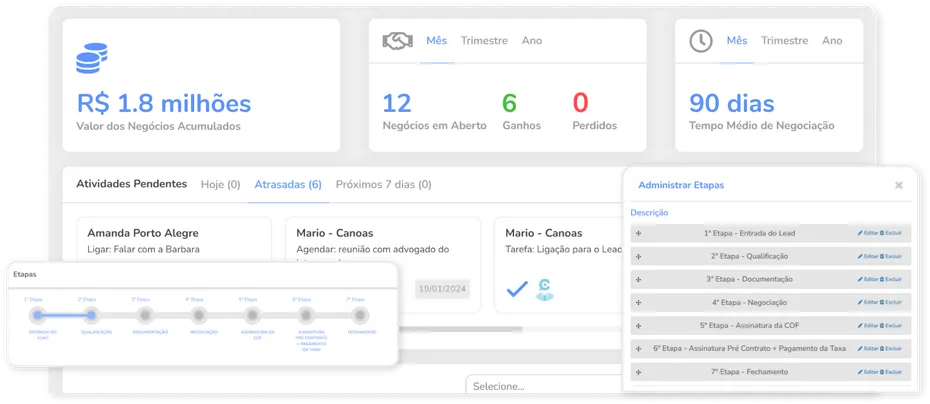Select Mês tab in negotiation time card
The height and width of the screenshot is (404, 930).
(737, 41)
